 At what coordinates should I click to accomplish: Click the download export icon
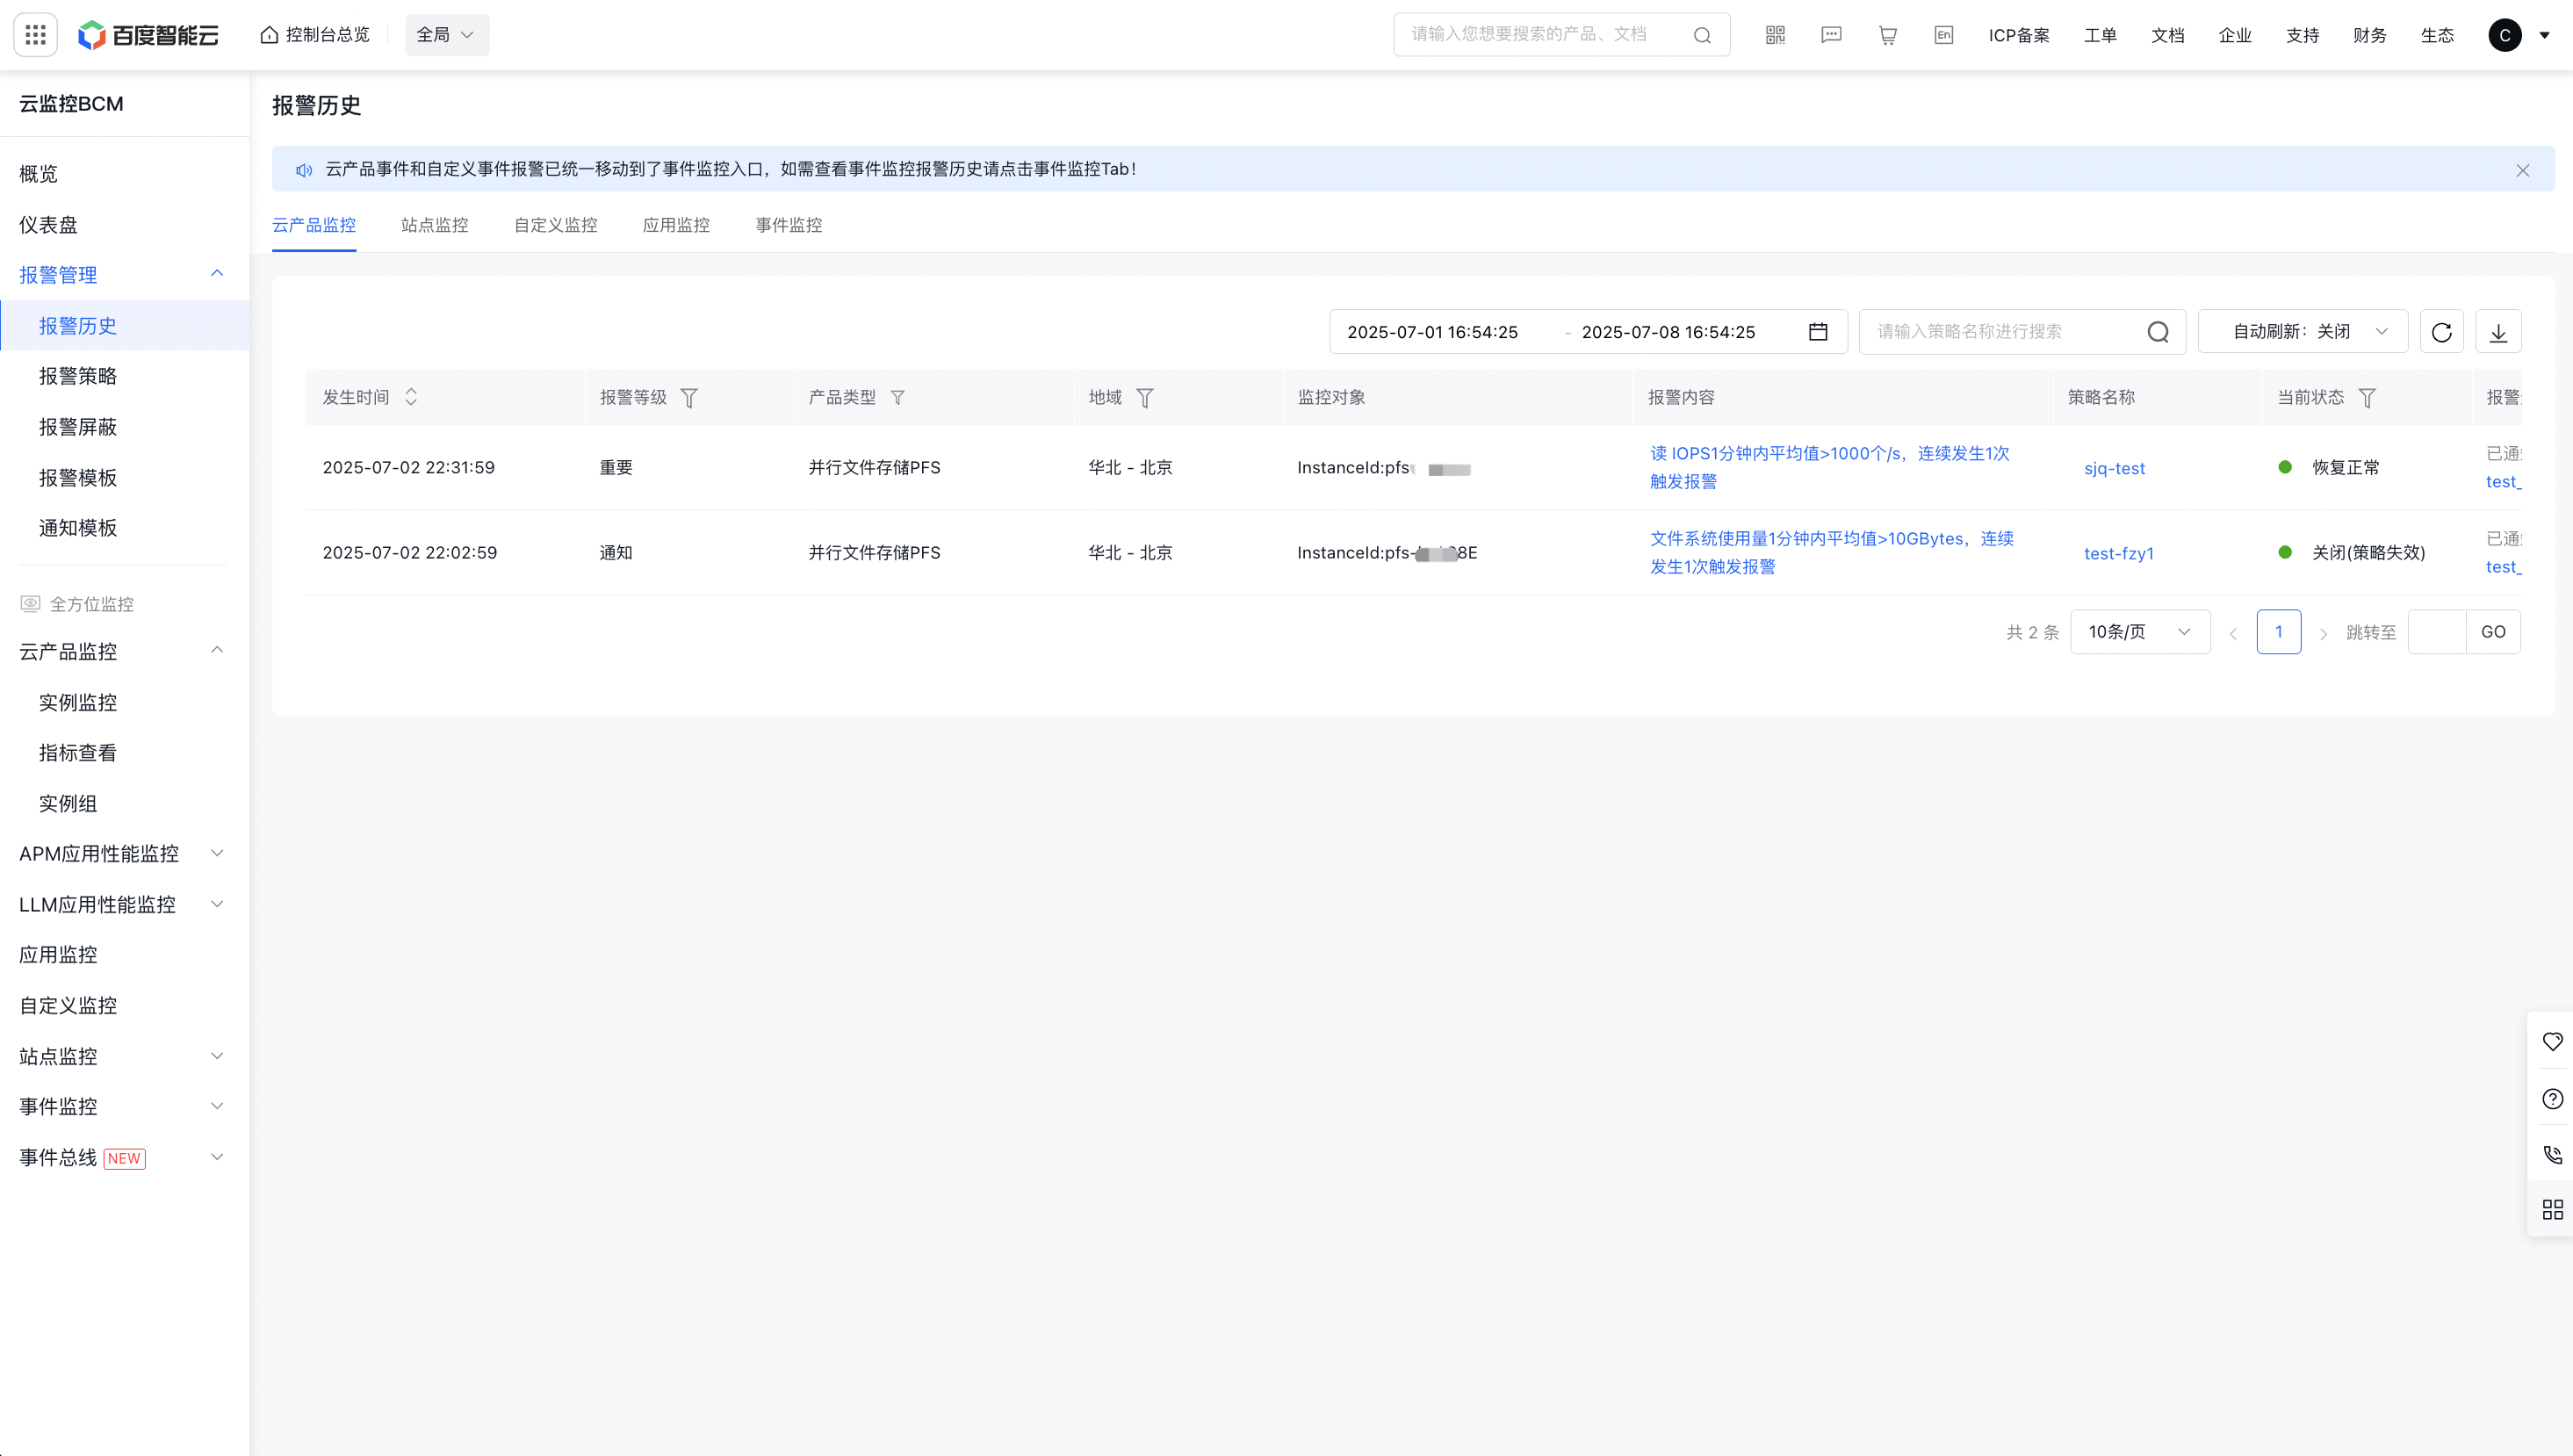pos(2498,332)
